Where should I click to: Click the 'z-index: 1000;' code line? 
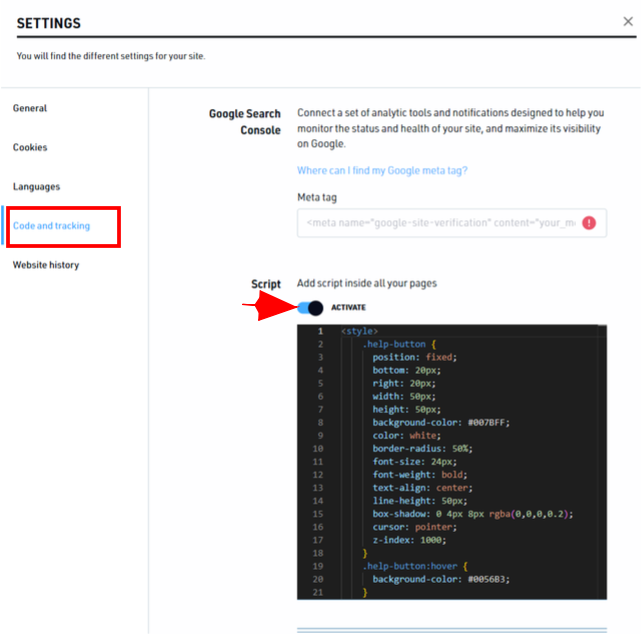[409, 540]
